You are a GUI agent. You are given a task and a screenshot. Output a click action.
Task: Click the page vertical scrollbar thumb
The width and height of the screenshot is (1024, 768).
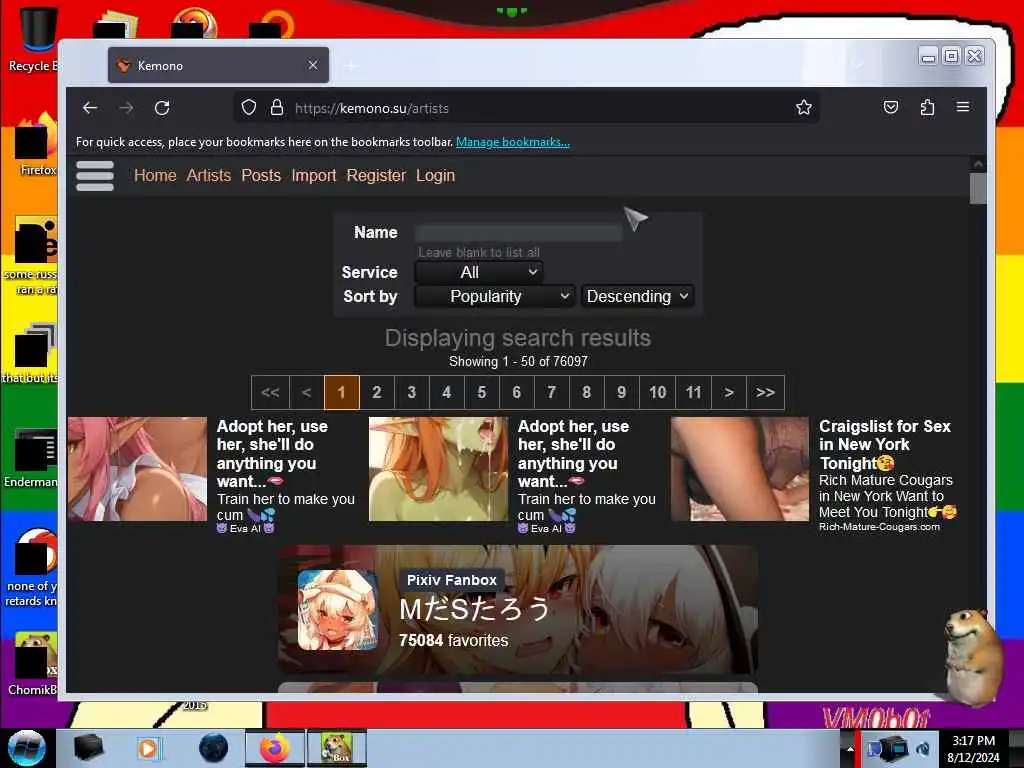pos(978,188)
